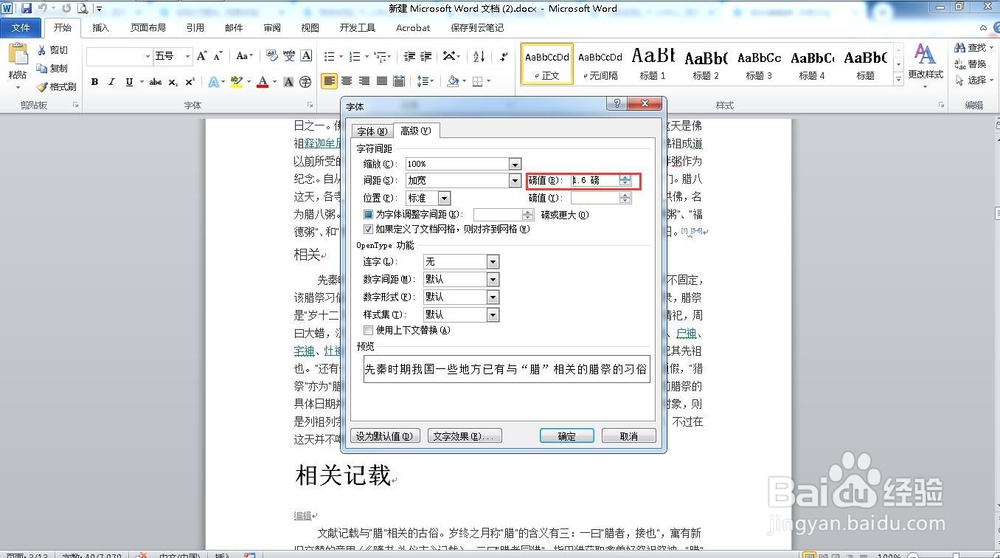Apply strikethrough (abc) formatting
Image resolution: width=1000 pixels, height=558 pixels.
[x=156, y=82]
